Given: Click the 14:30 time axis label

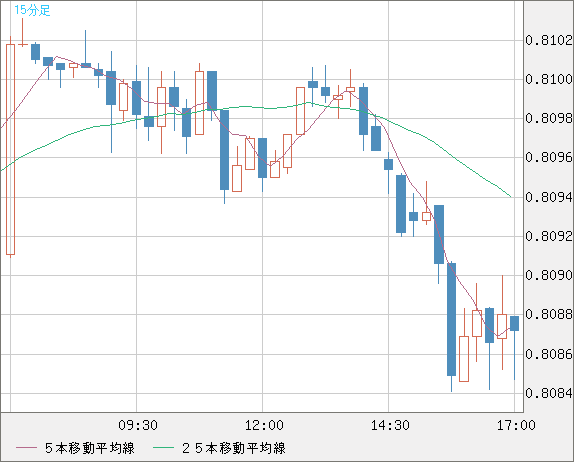Looking at the screenshot, I should [390, 425].
